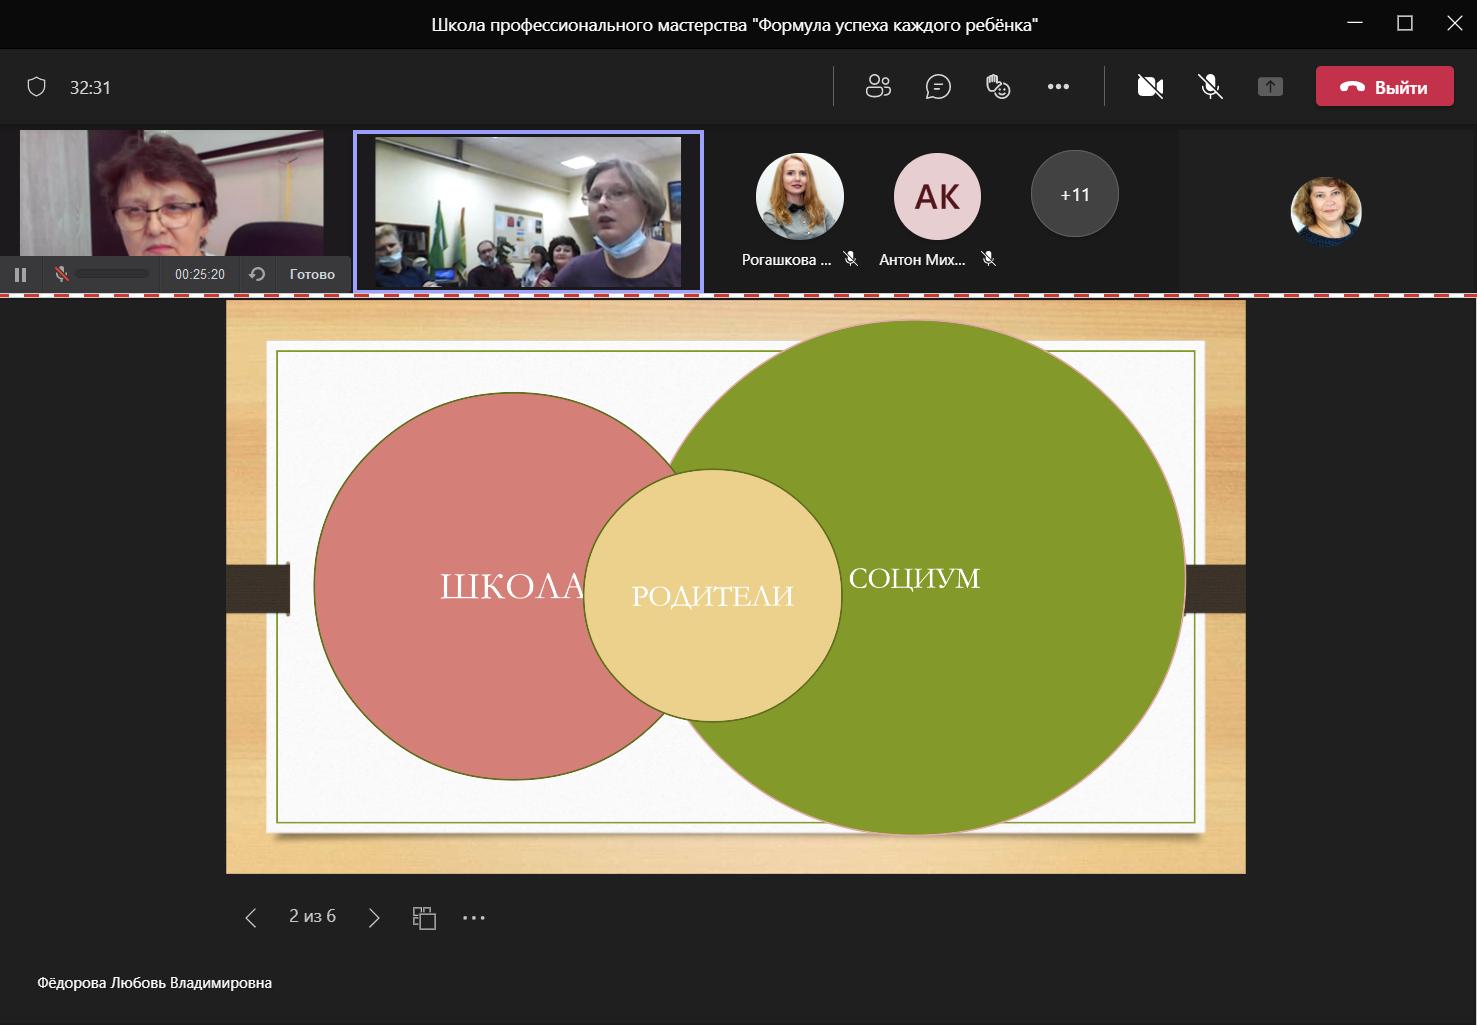Open the raise hand reactions menu

(x=998, y=87)
